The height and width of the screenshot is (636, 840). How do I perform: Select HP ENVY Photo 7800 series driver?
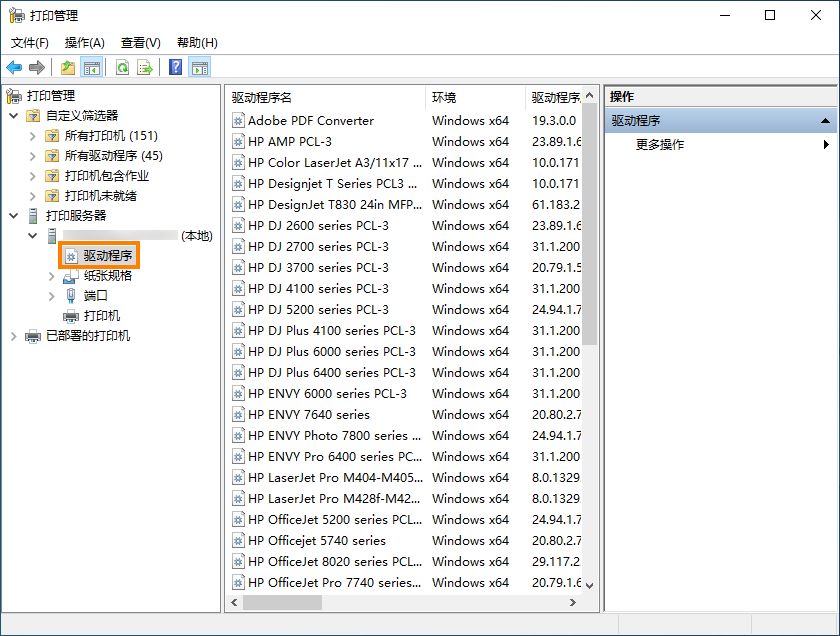click(x=406, y=436)
